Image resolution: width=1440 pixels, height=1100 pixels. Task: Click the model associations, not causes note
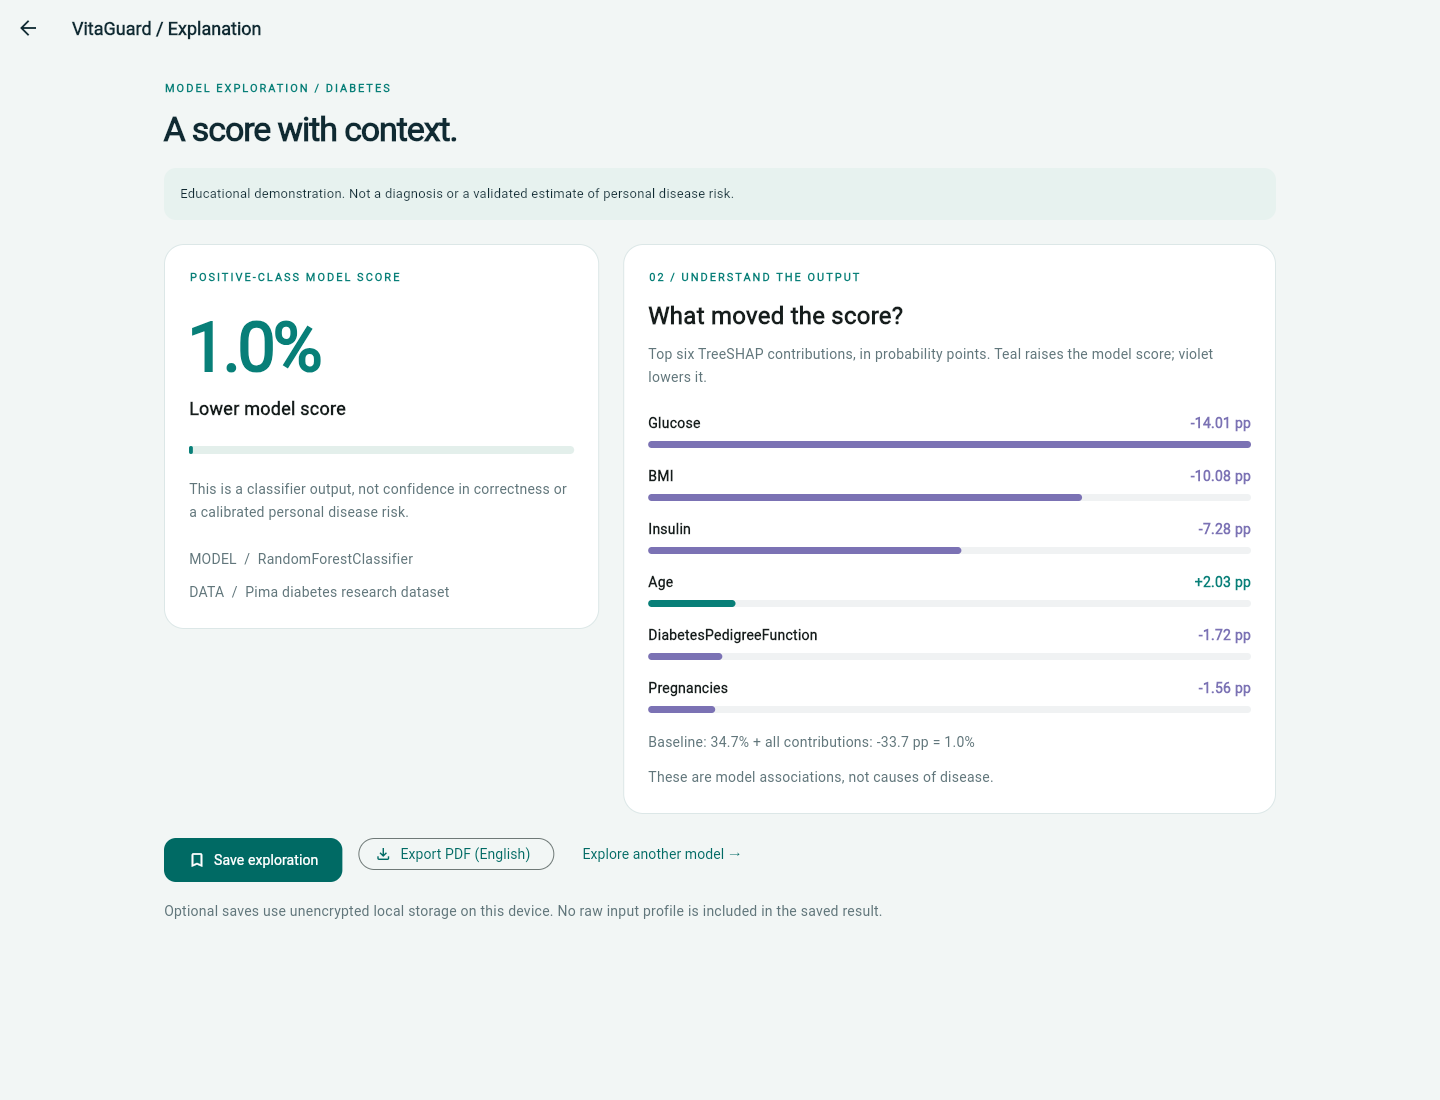tap(821, 777)
